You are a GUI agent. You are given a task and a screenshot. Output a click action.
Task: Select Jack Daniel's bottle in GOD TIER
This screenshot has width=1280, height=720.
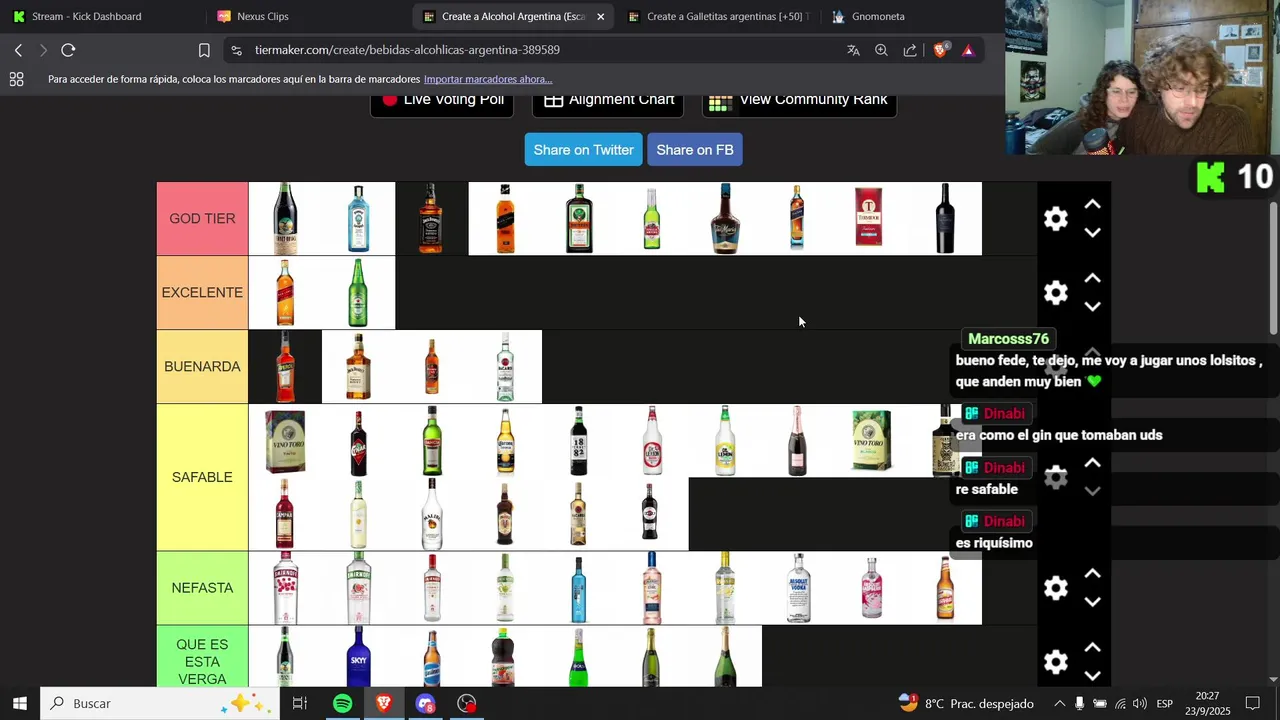pyautogui.click(x=432, y=218)
